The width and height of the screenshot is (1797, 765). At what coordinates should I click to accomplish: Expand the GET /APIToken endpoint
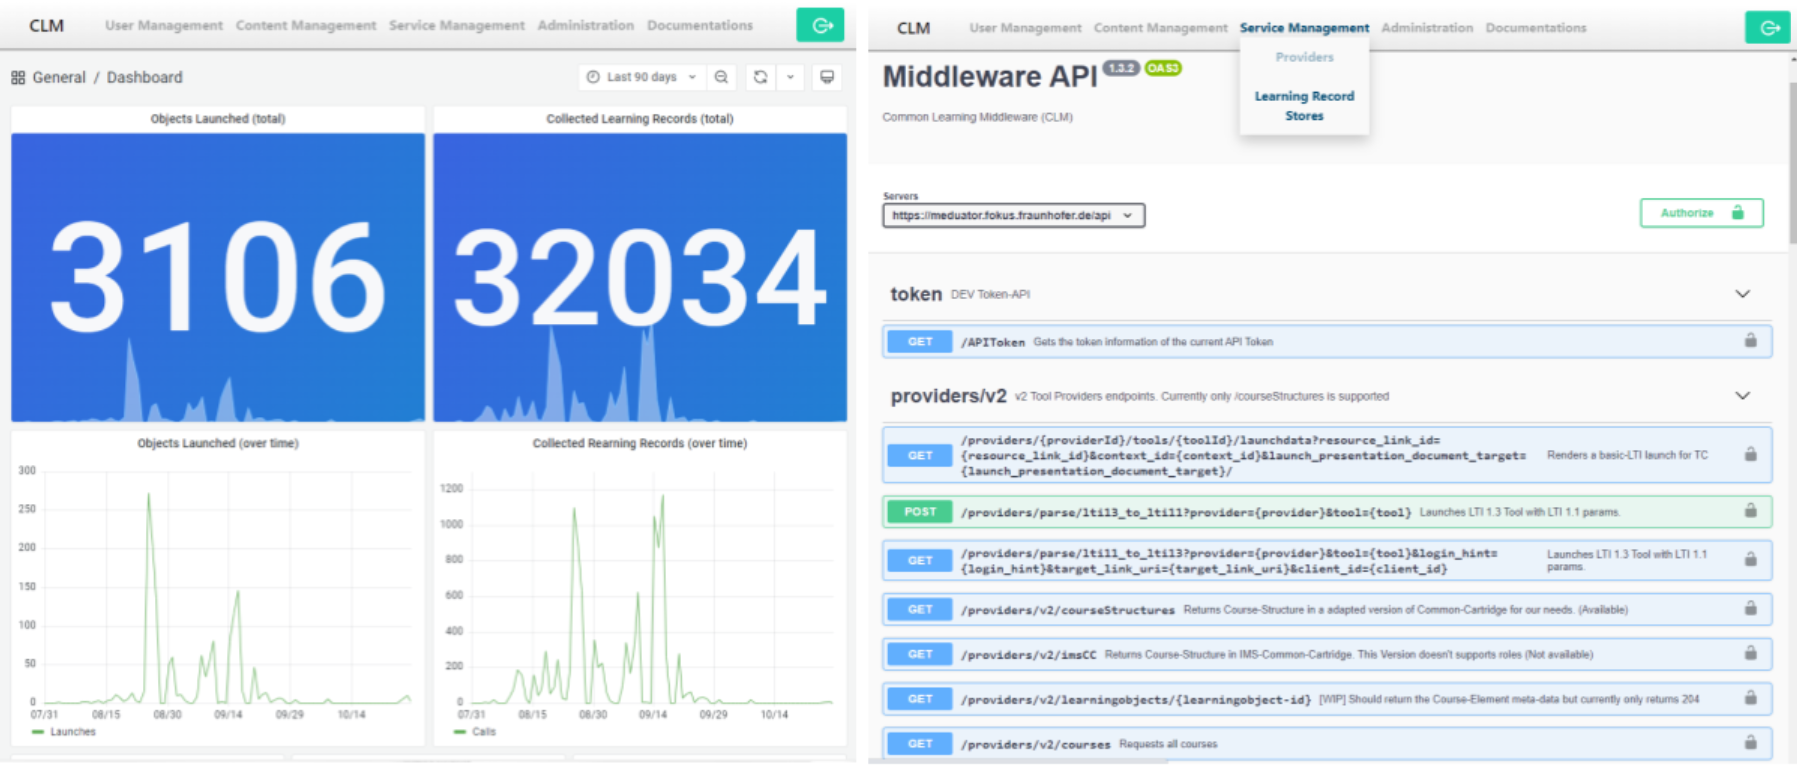click(1327, 341)
